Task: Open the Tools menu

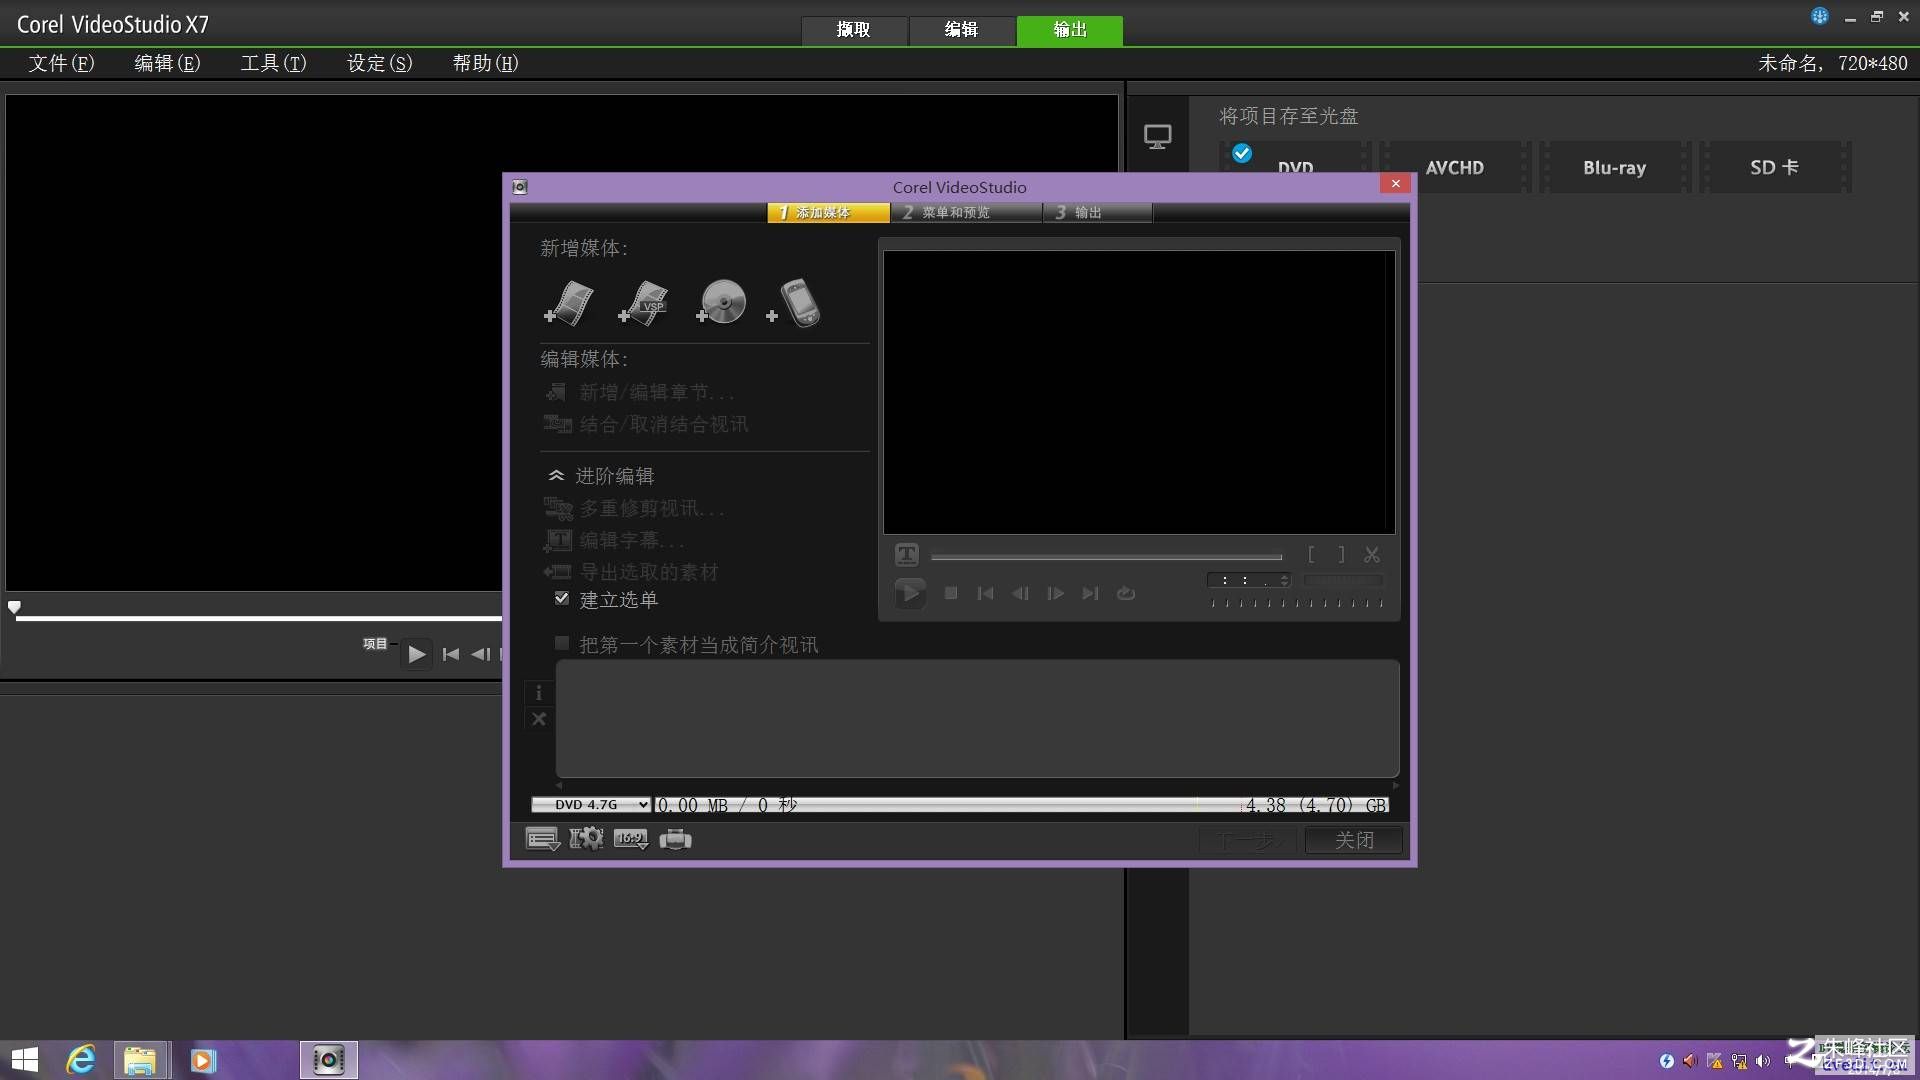Action: [273, 63]
